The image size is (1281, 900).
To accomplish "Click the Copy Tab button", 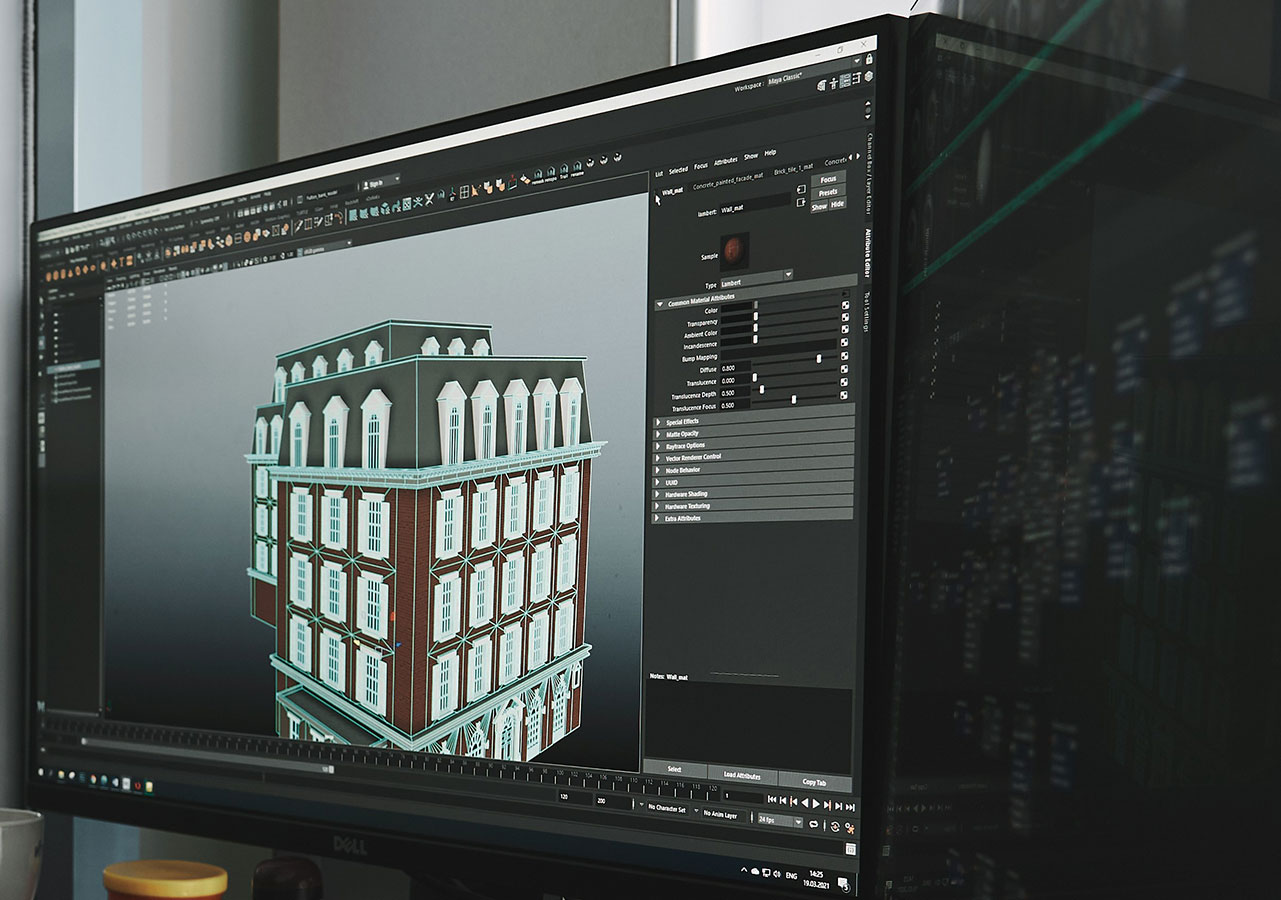I will click(x=814, y=782).
